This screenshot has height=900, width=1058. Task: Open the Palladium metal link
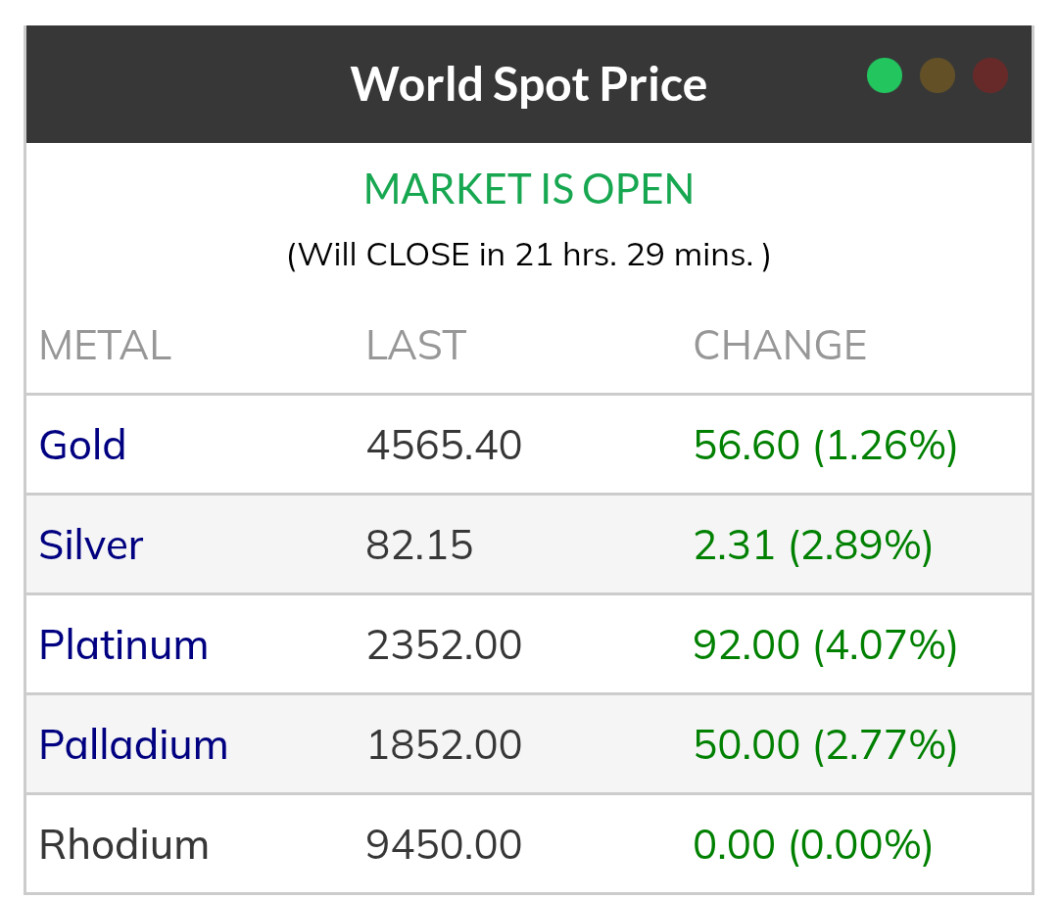(134, 745)
